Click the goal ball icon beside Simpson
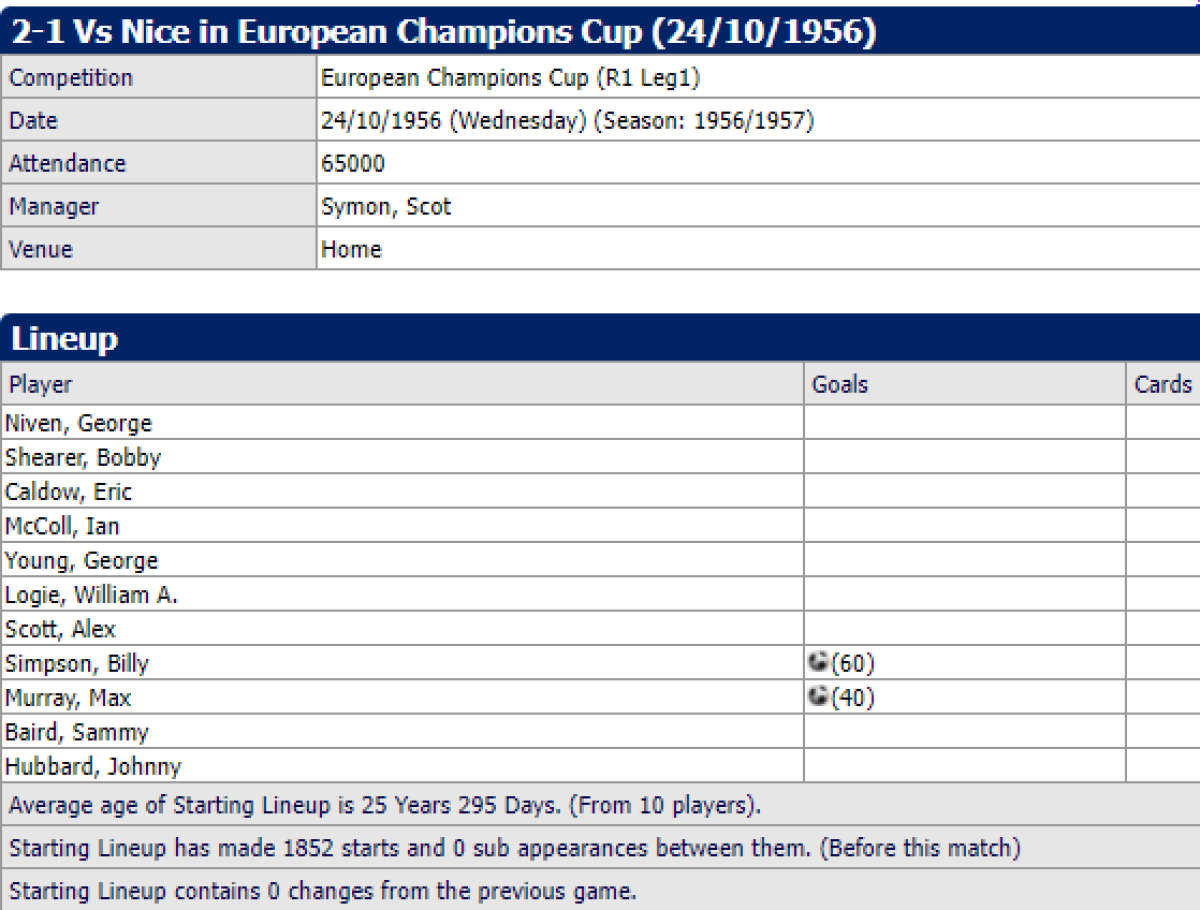Screen dimensions: 1200x910 819,662
